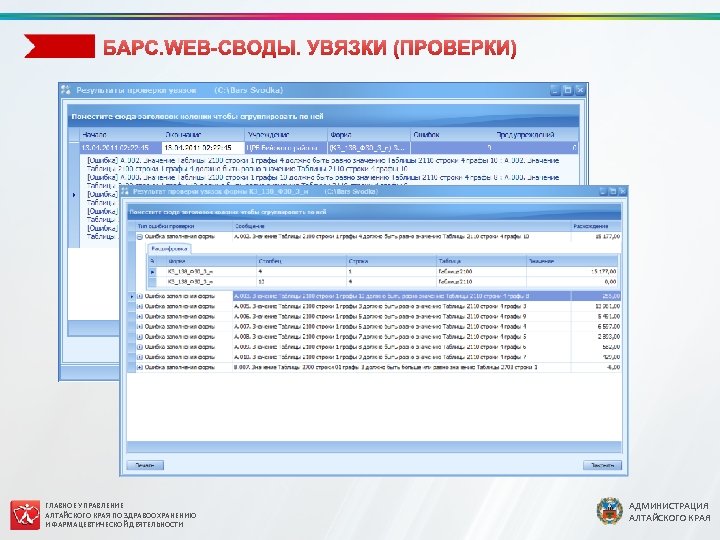Image resolution: width=720 pixels, height=540 pixels.
Task: Click Строка header in detail grid
Action: 391,261
